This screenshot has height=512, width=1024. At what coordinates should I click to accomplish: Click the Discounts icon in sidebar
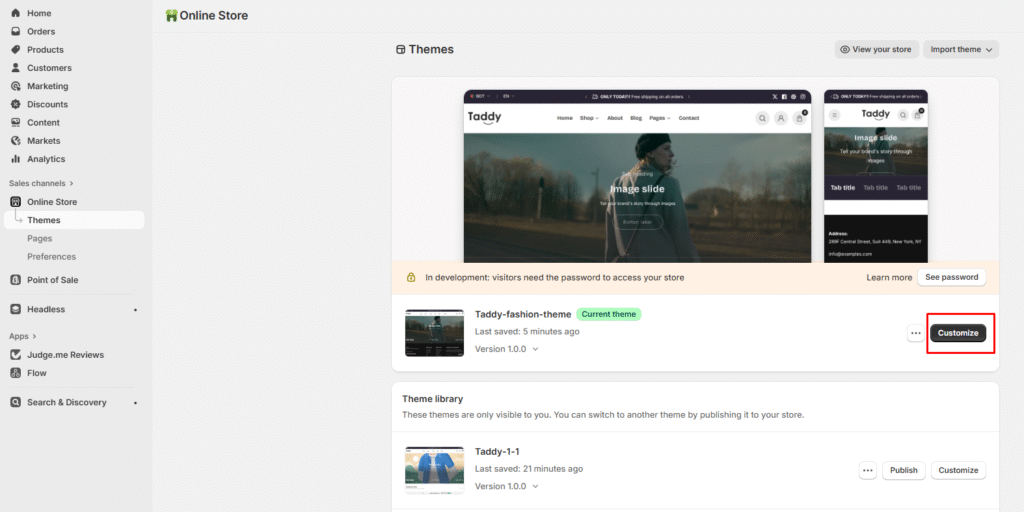pos(16,104)
